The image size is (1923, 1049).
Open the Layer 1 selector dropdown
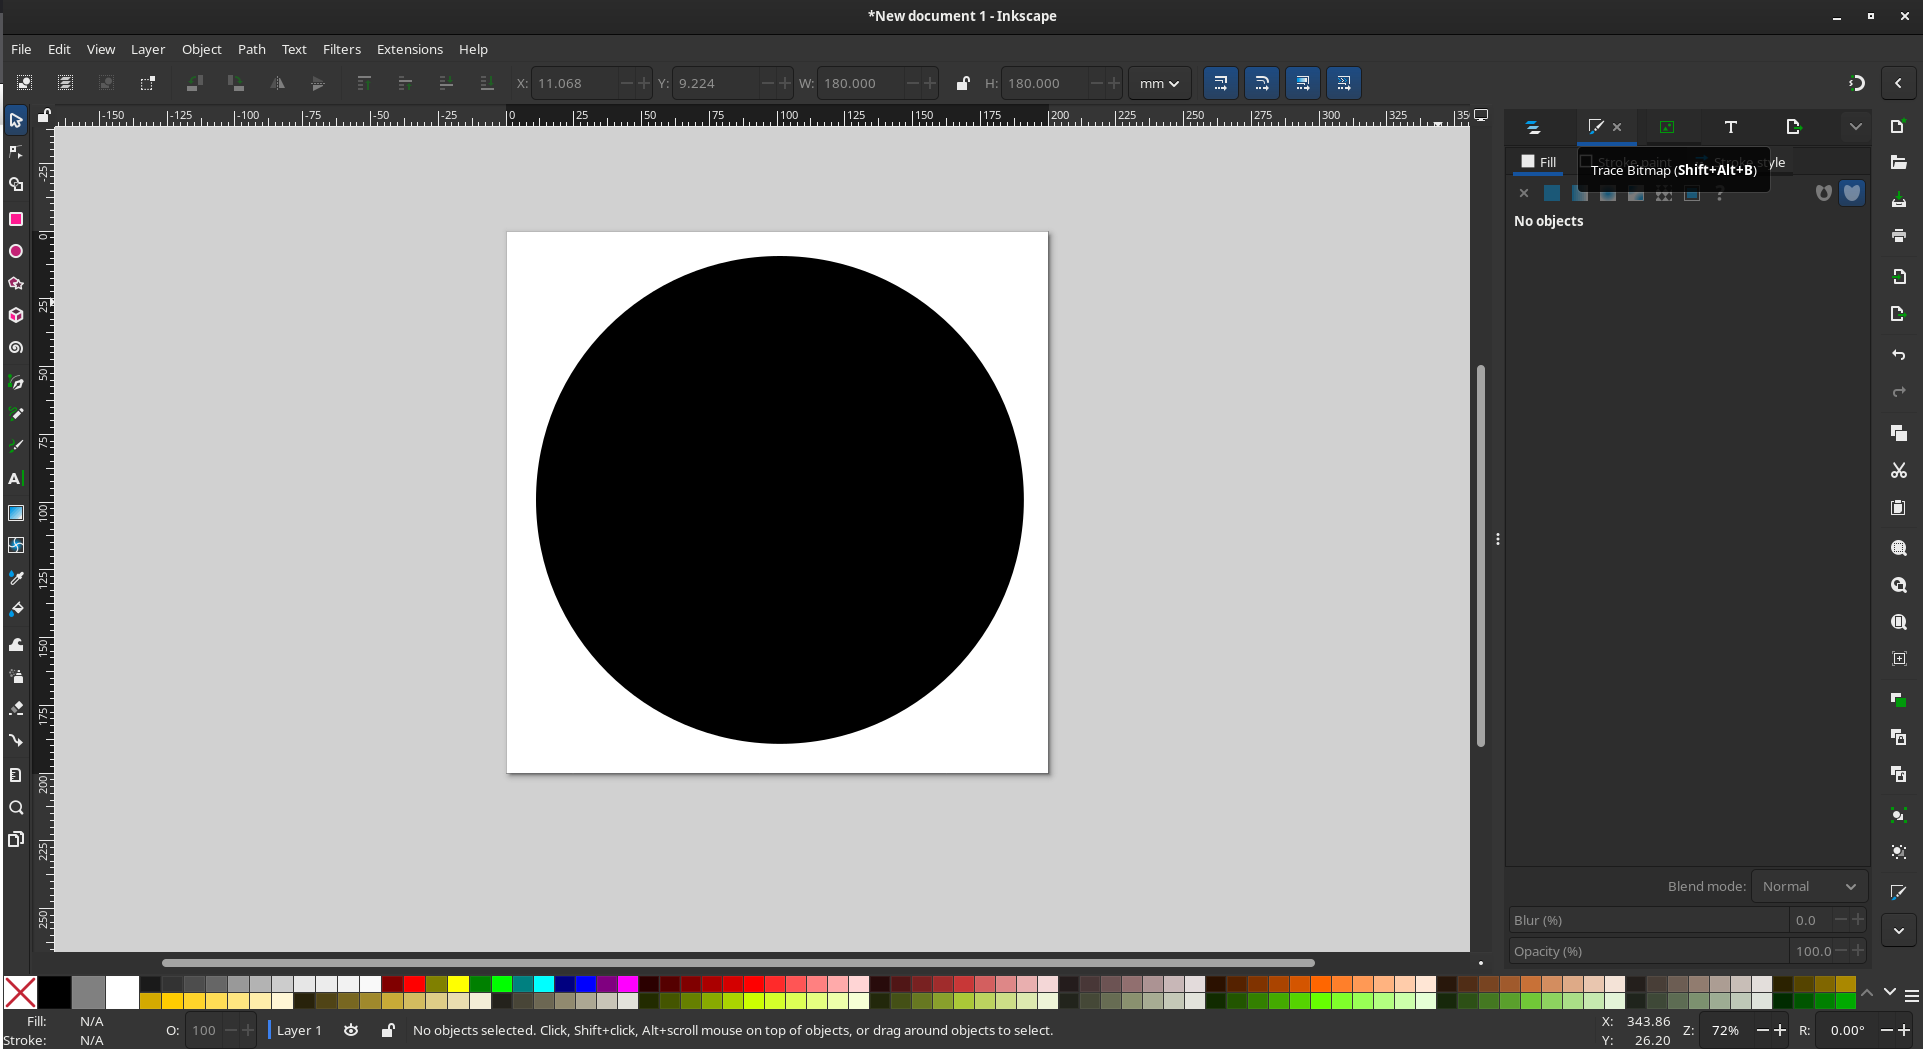[x=297, y=1030]
